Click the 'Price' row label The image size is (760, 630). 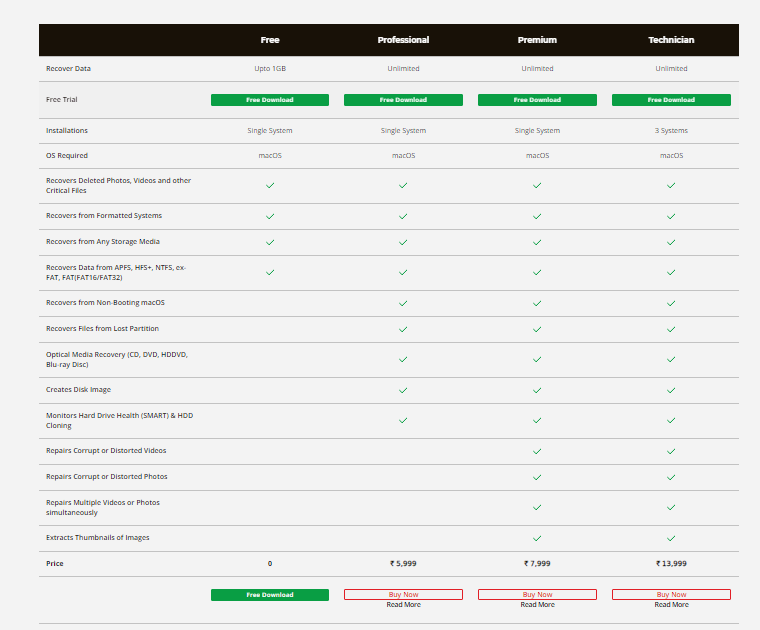[55, 564]
